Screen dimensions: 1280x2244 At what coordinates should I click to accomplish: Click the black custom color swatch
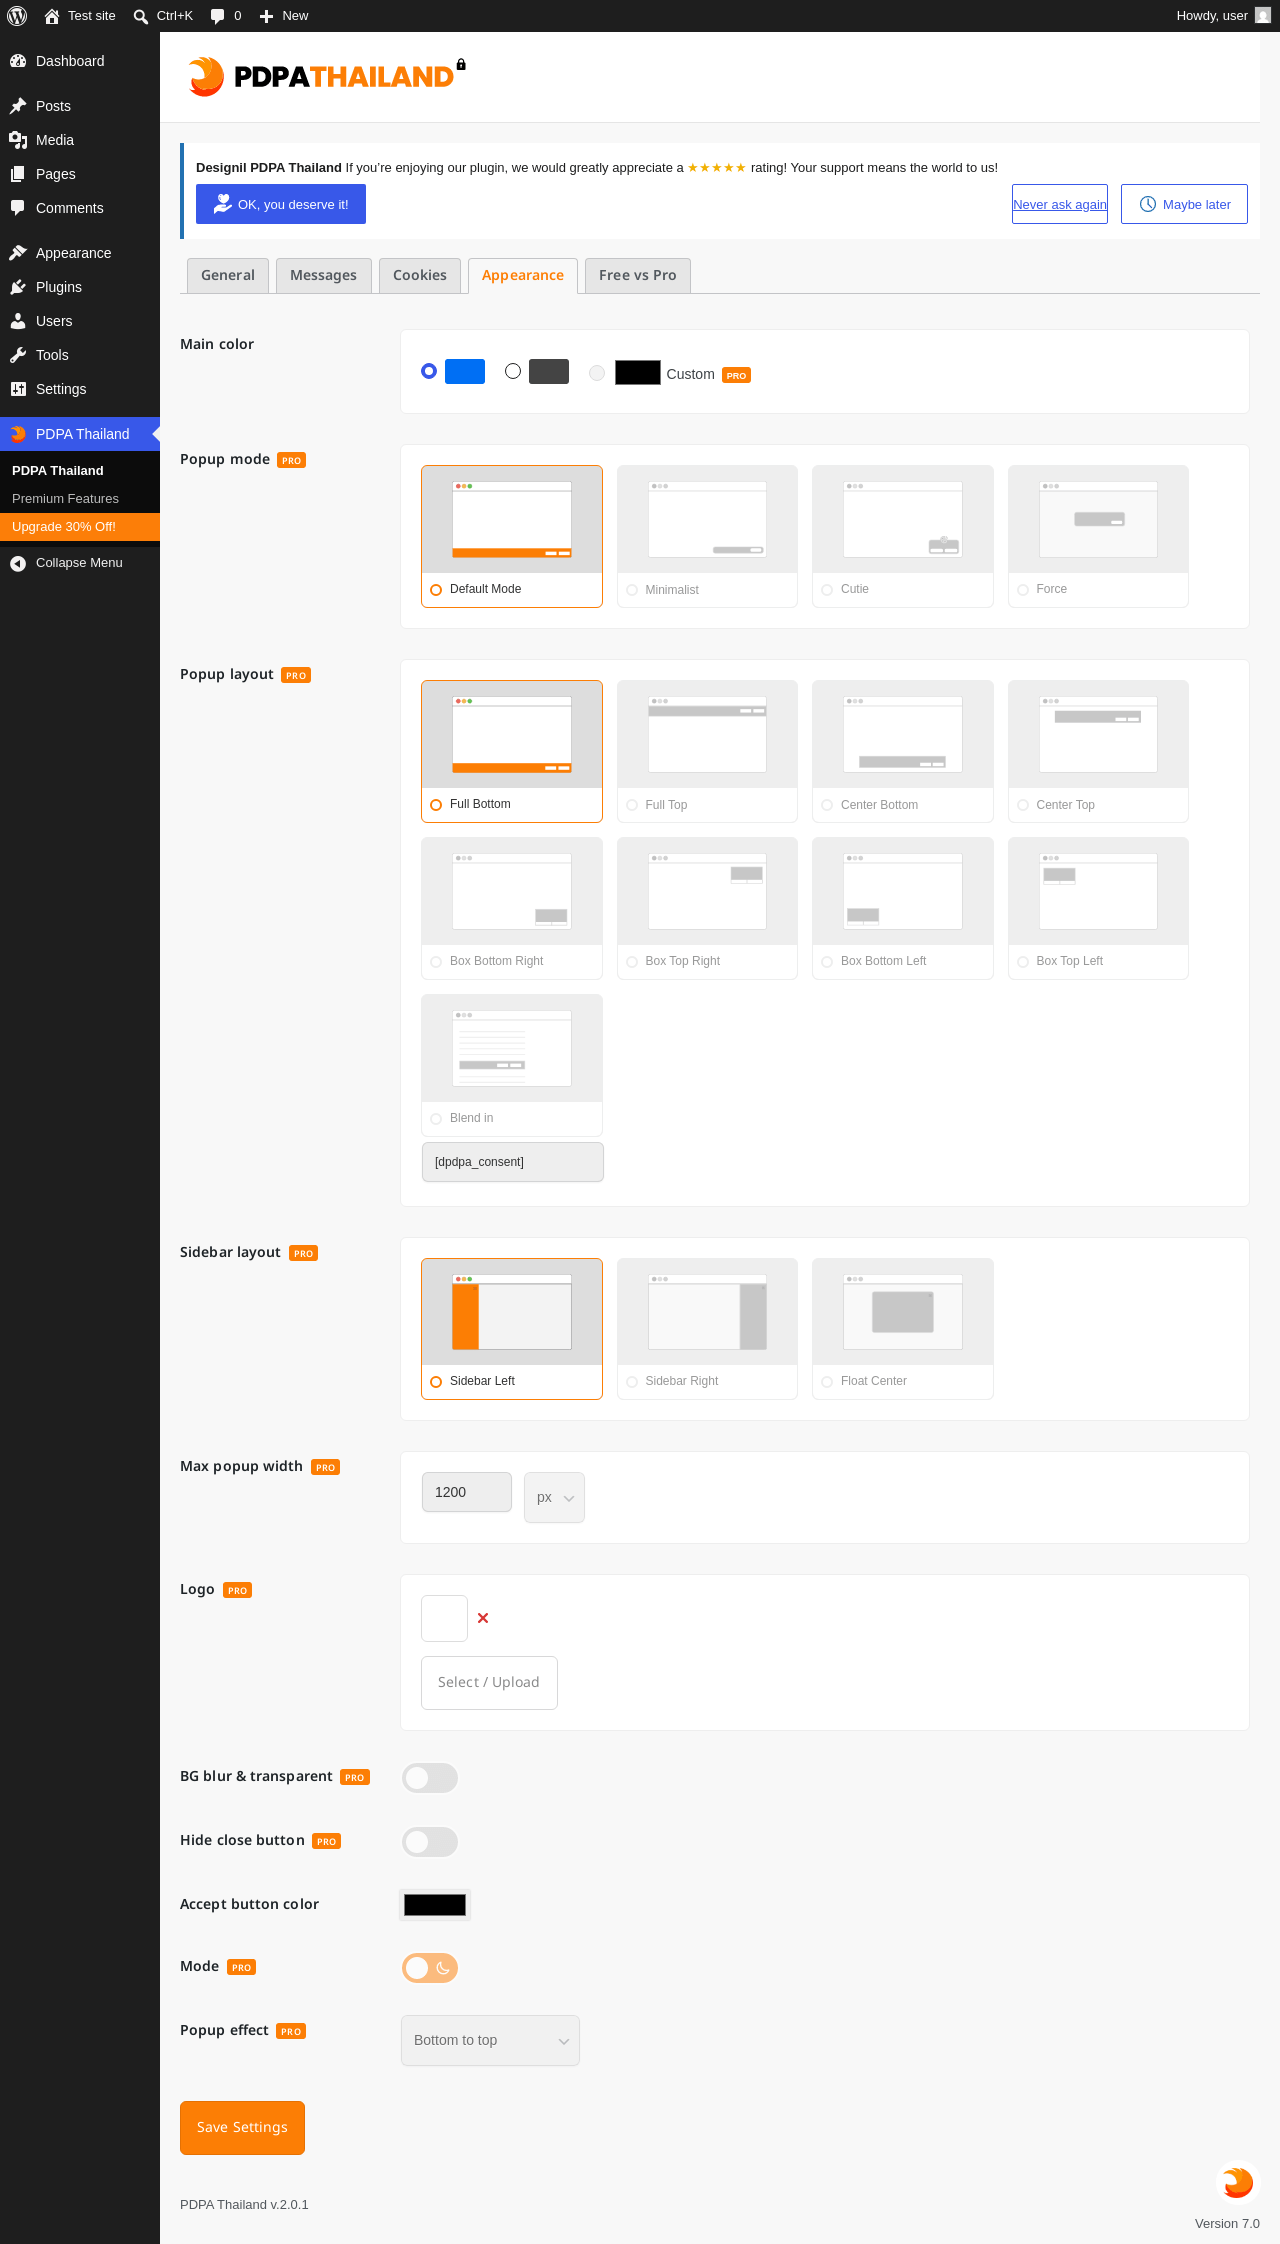click(x=638, y=373)
